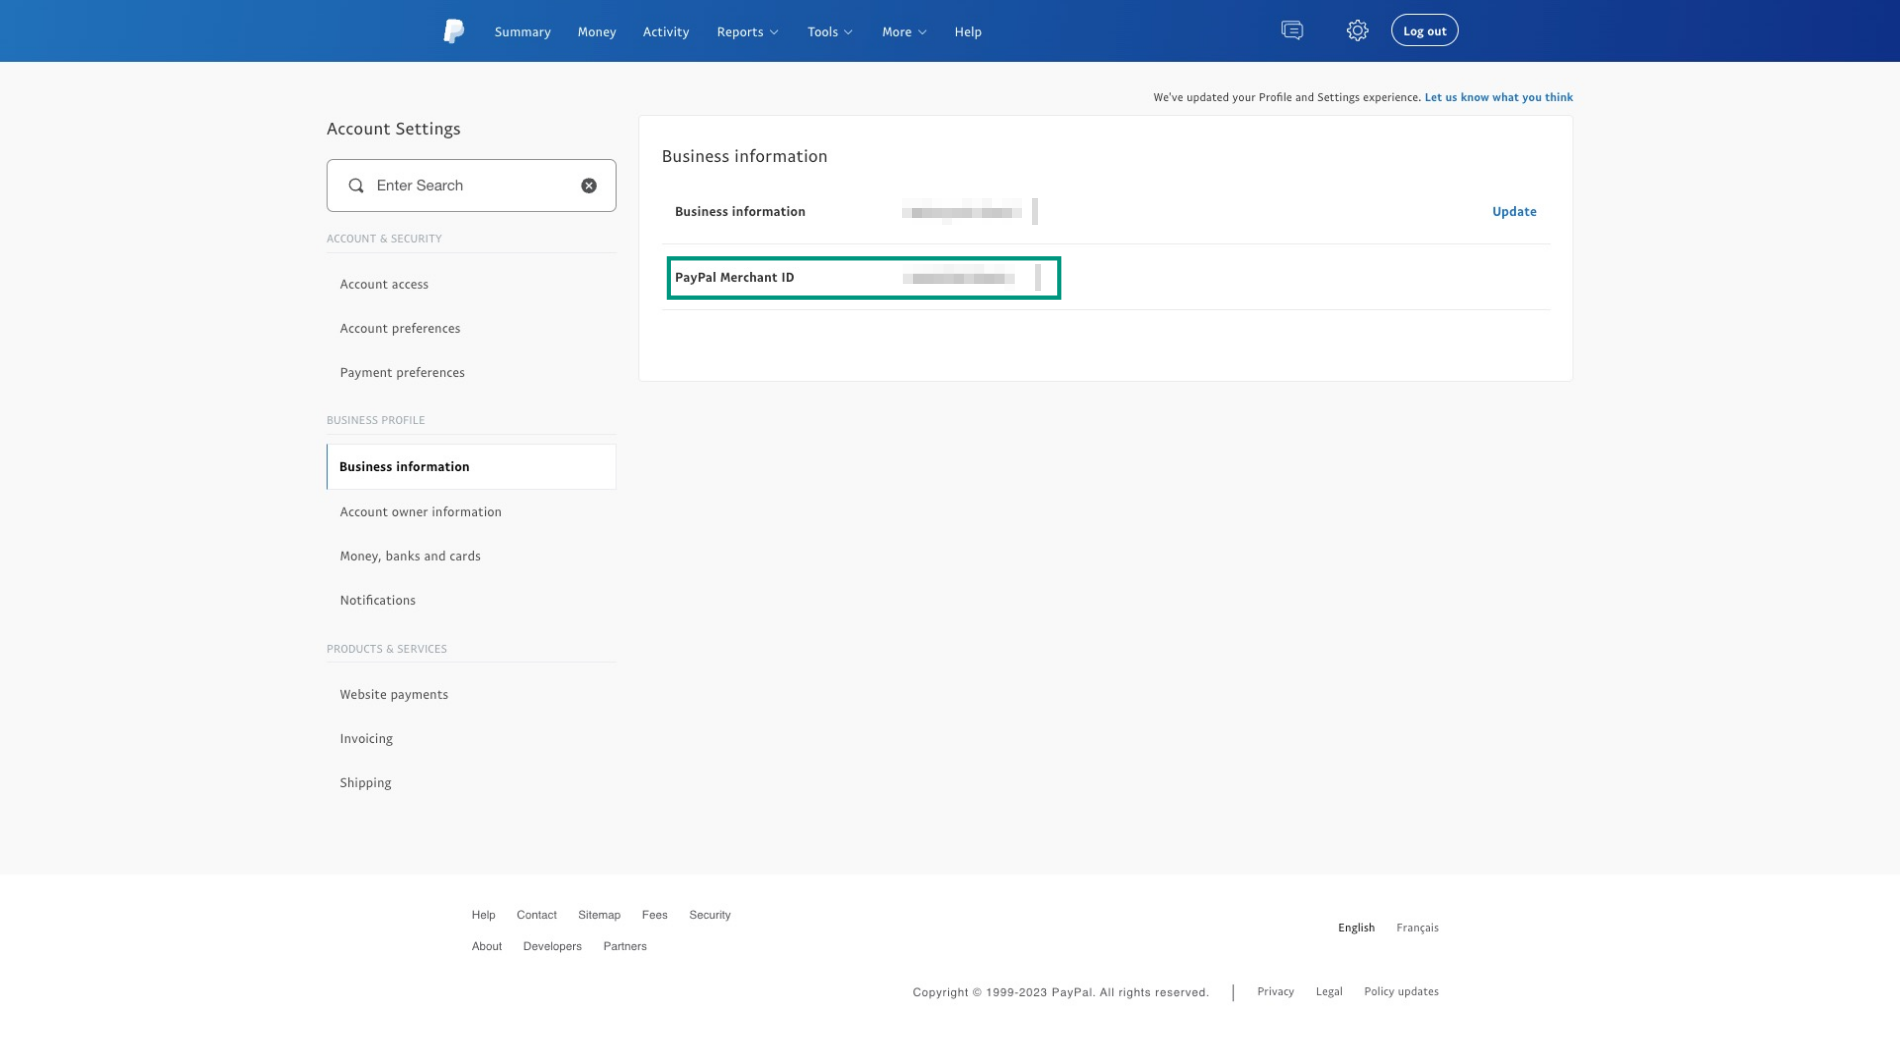Open the footer Security link
1900x1060 pixels.
point(709,915)
